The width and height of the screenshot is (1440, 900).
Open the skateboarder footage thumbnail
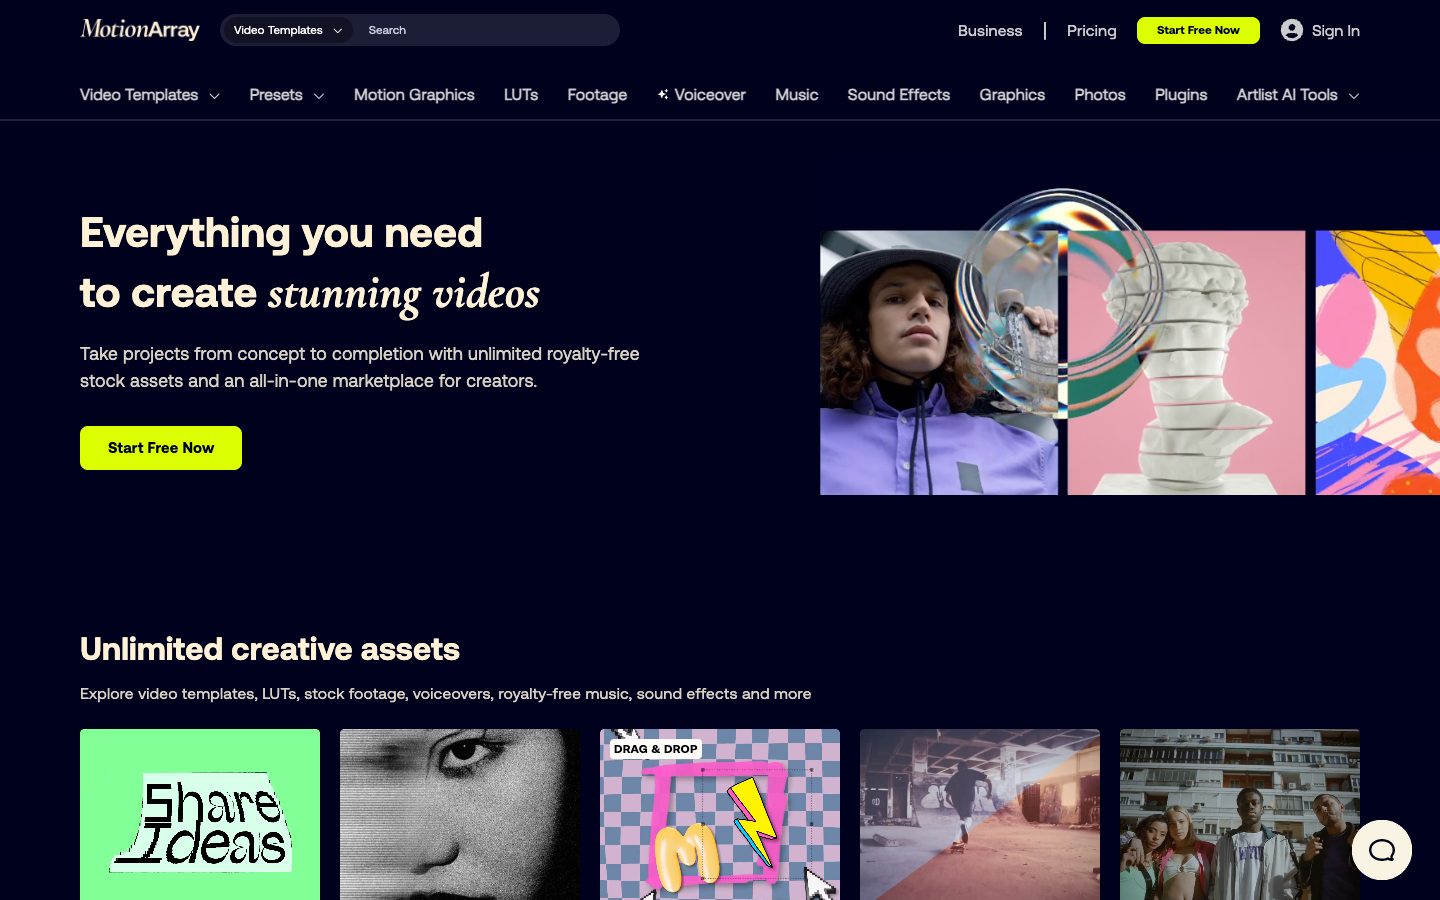(980, 814)
